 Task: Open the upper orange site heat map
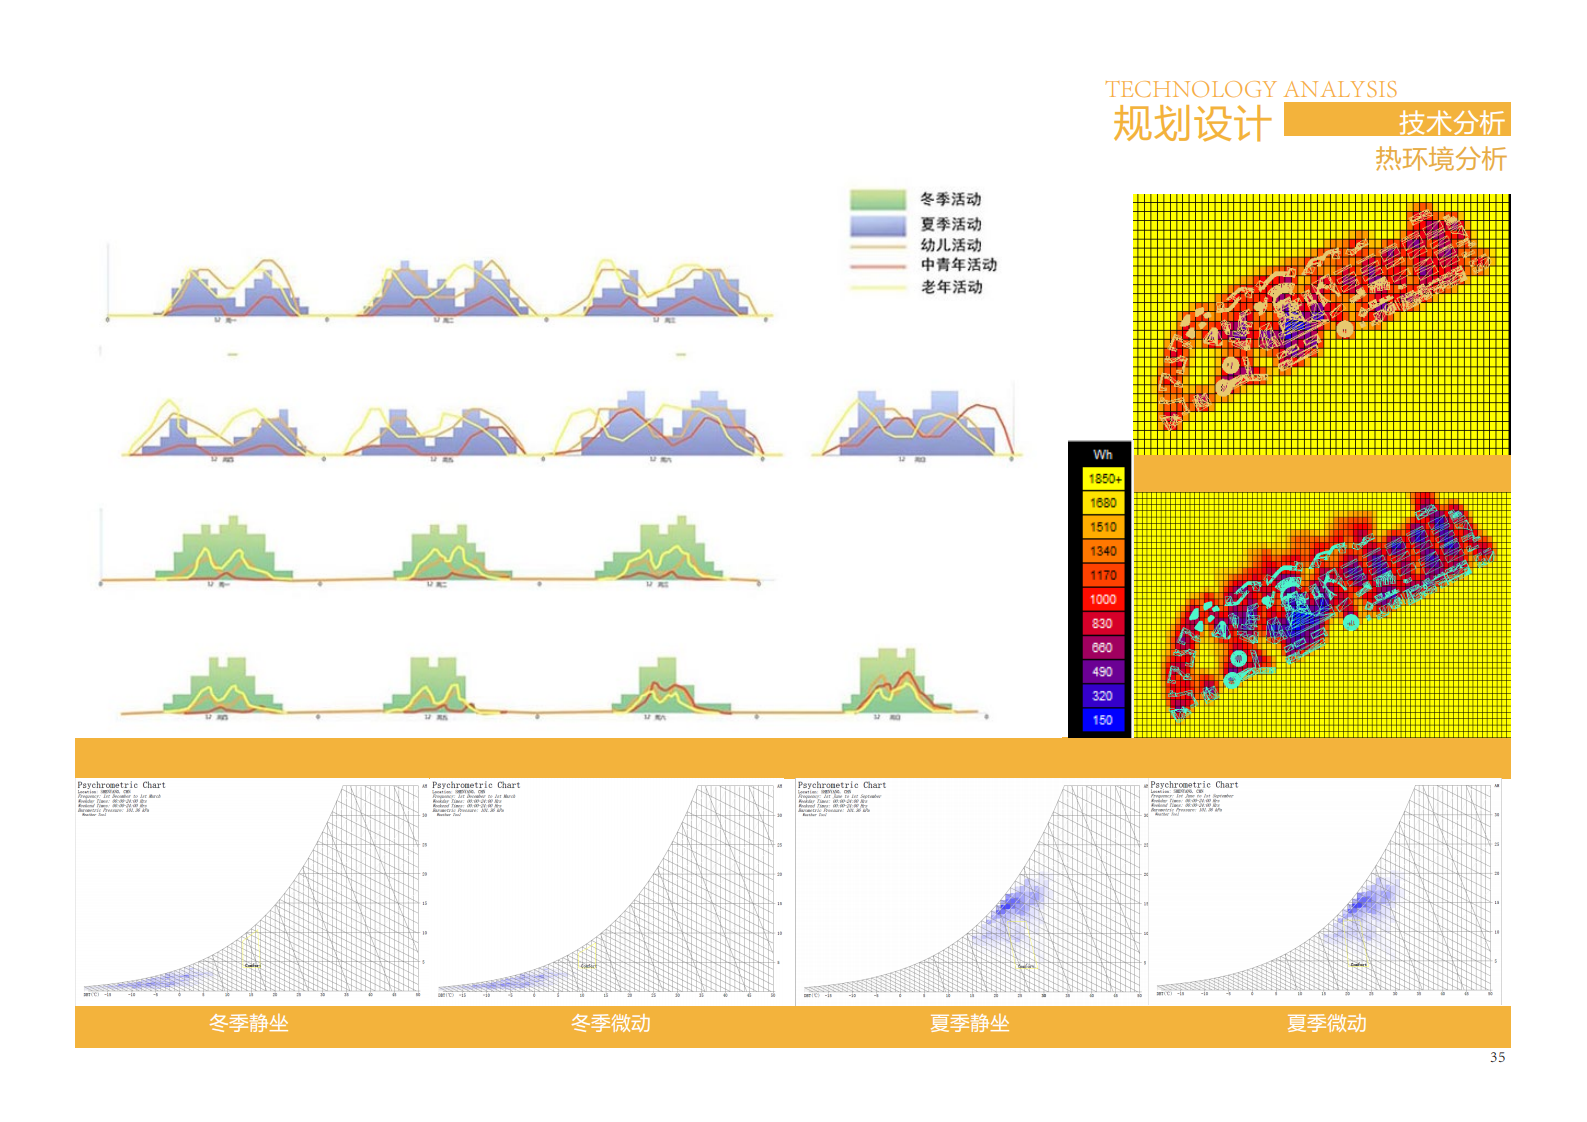click(x=1320, y=324)
